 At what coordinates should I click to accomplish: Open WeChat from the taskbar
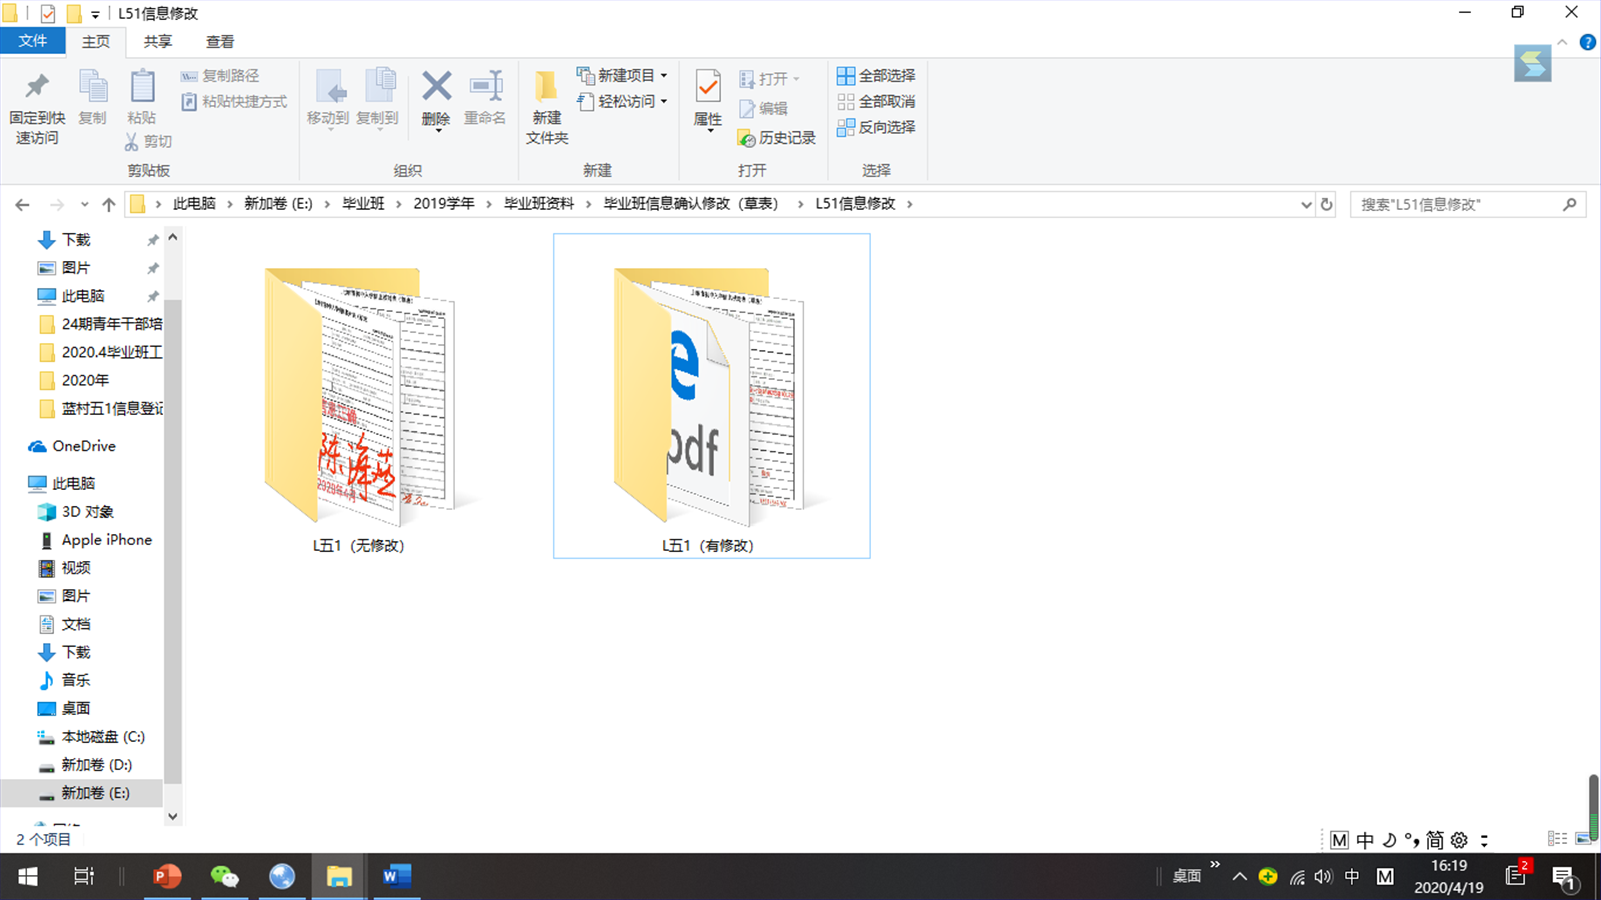coord(224,877)
